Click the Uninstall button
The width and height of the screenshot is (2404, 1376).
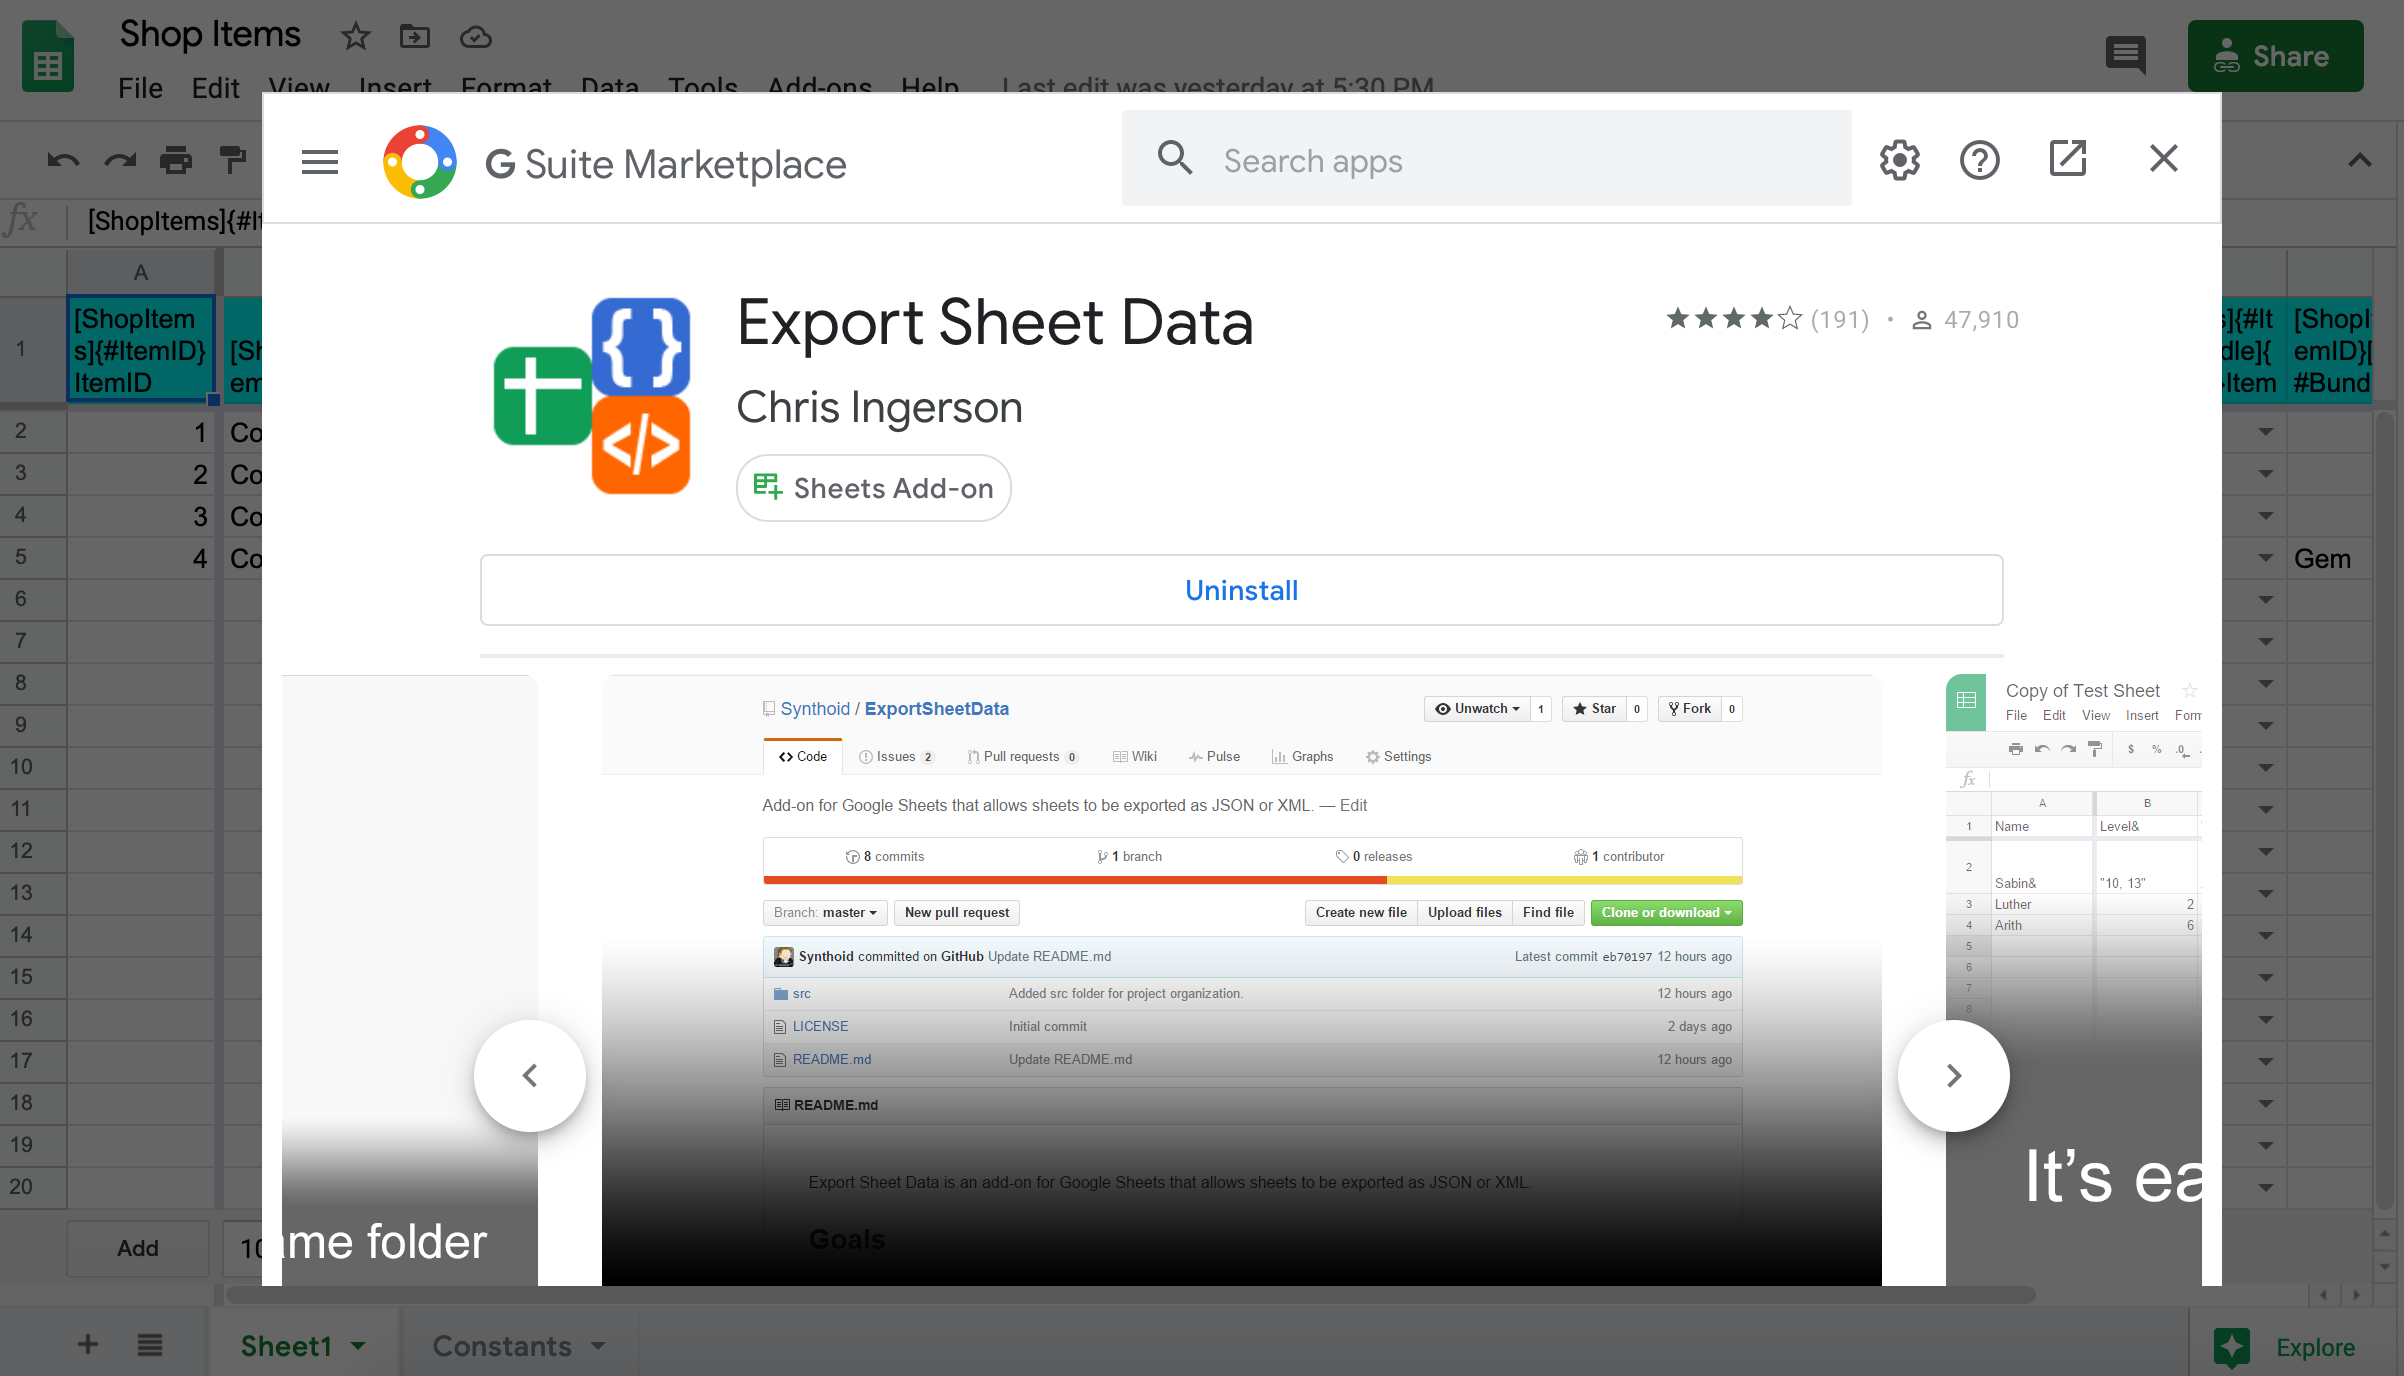[1241, 590]
